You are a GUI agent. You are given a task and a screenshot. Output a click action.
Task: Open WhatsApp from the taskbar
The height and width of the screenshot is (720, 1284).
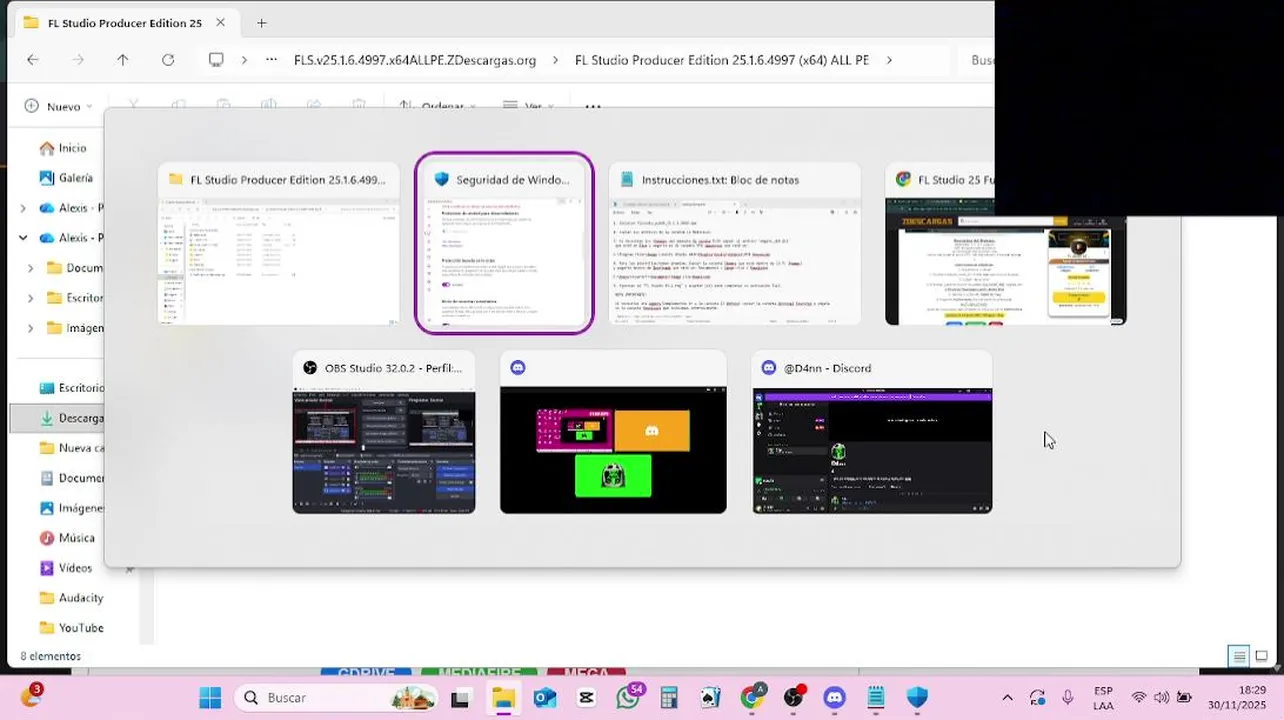pyautogui.click(x=629, y=697)
